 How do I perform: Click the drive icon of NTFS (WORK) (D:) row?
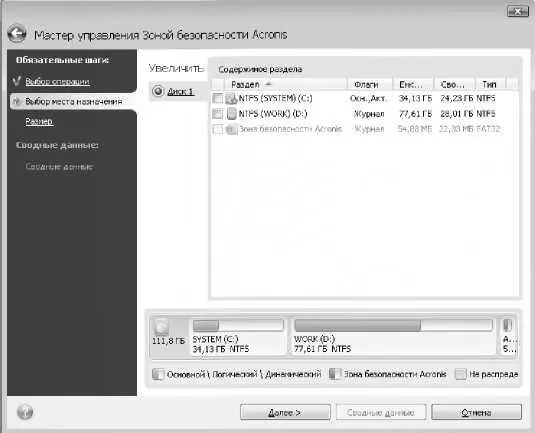[x=231, y=114]
